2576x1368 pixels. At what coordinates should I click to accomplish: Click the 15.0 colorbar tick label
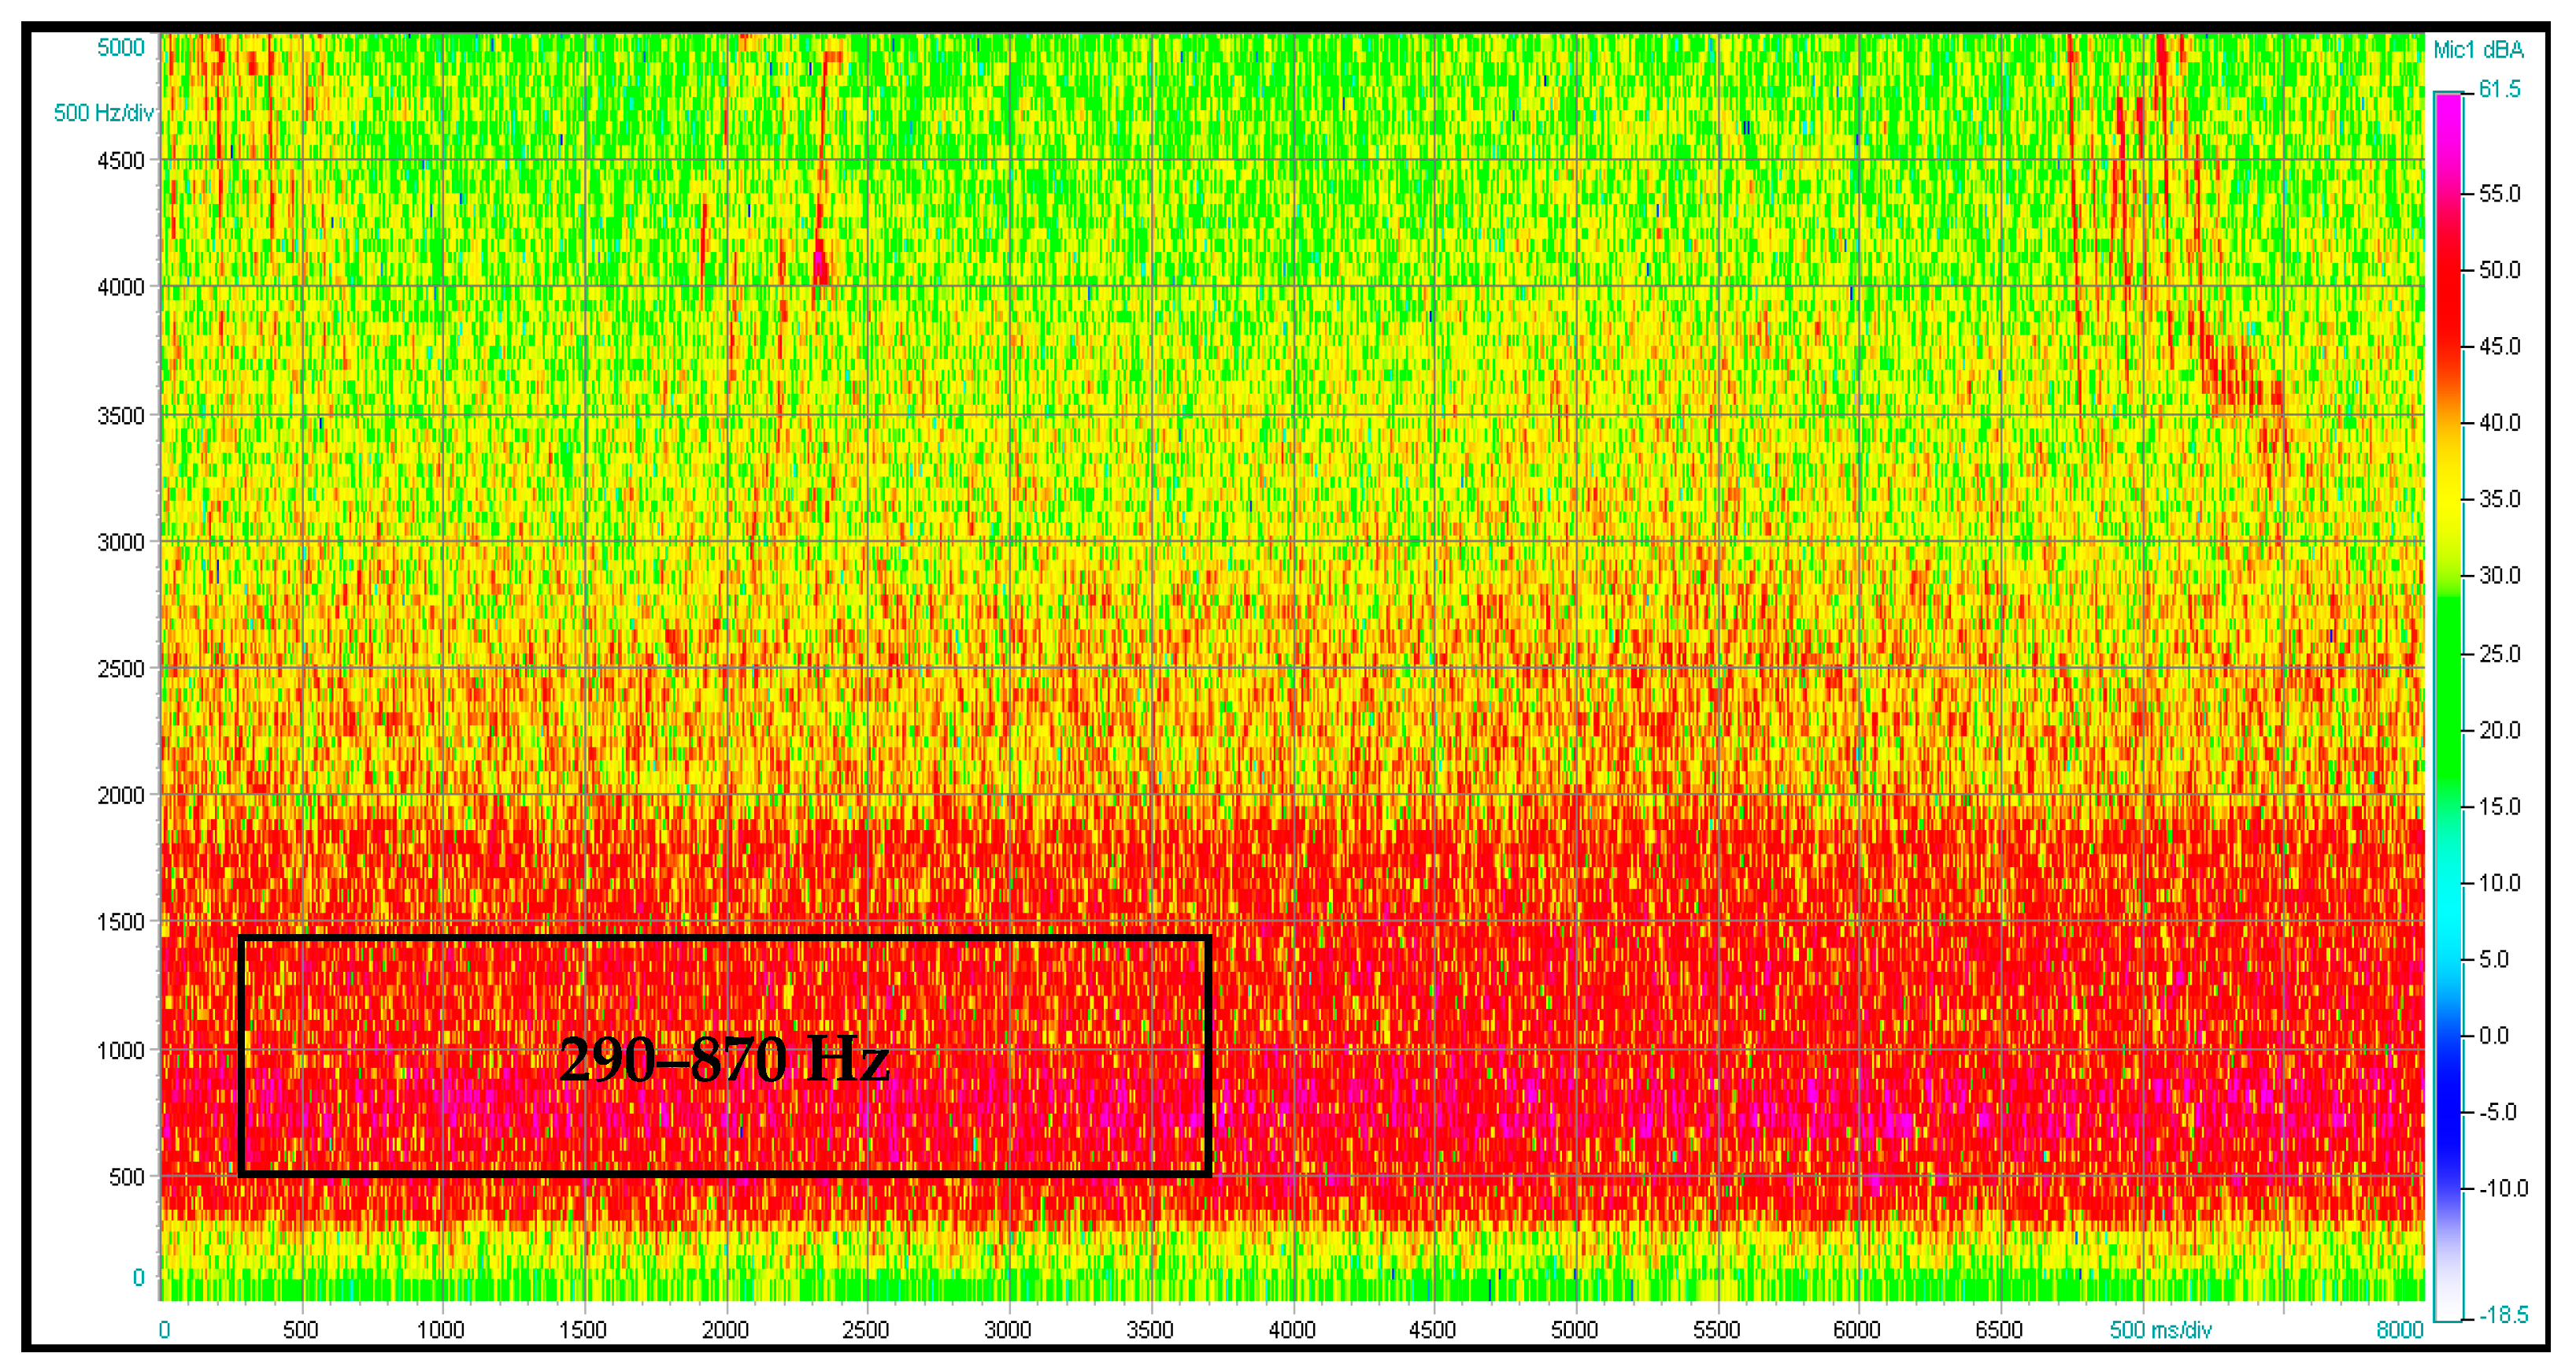tap(2499, 807)
